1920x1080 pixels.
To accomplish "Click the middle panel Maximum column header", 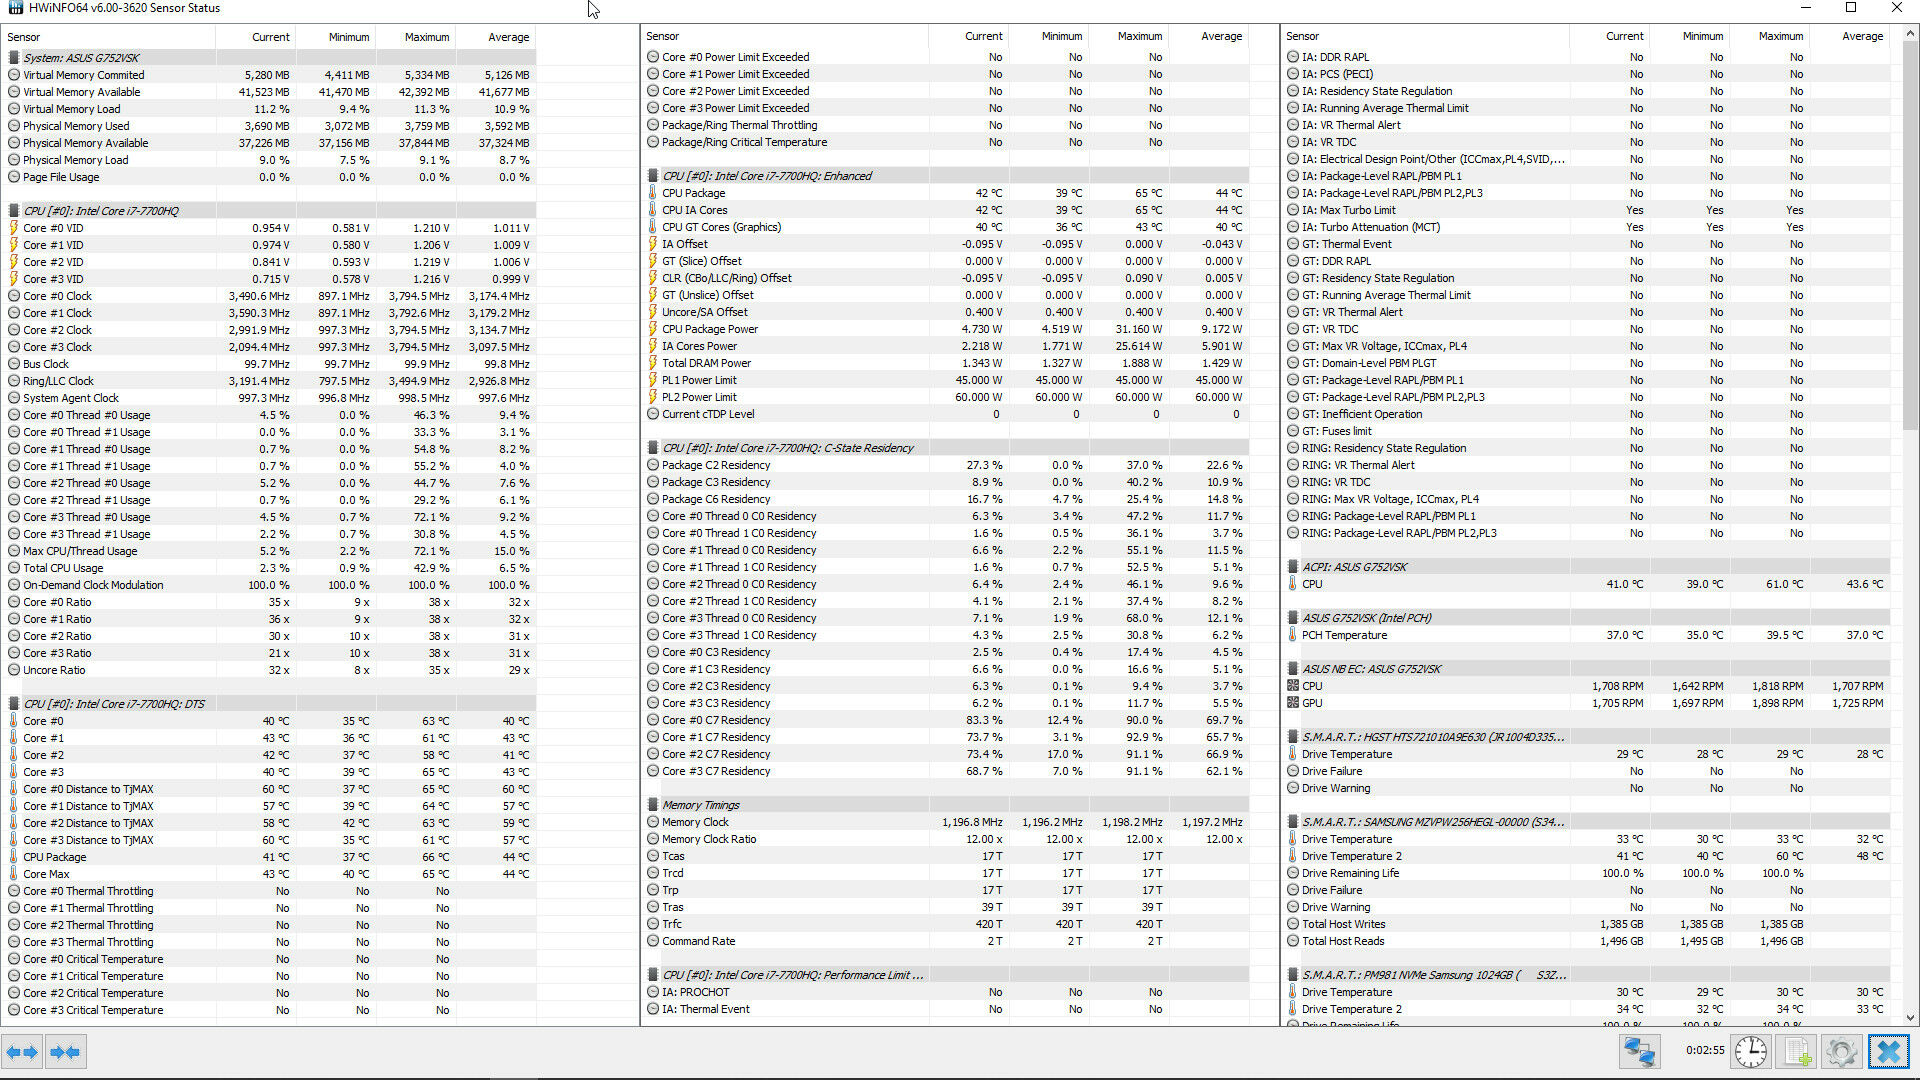I will pyautogui.click(x=1129, y=36).
